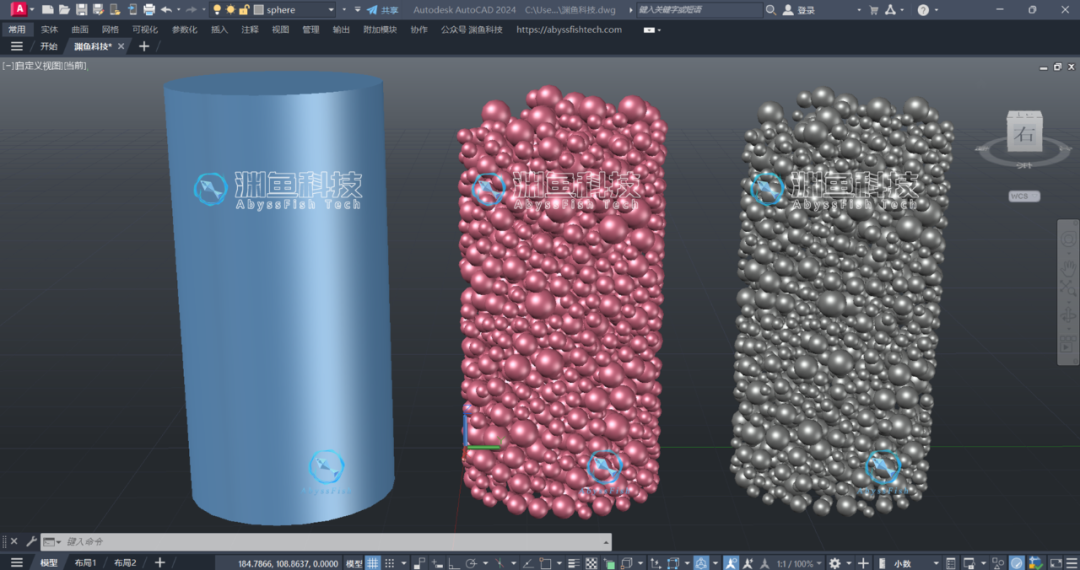Screen dimensions: 1080x570
Task: Click the status bar customization hamburger icon
Action: point(1071,563)
